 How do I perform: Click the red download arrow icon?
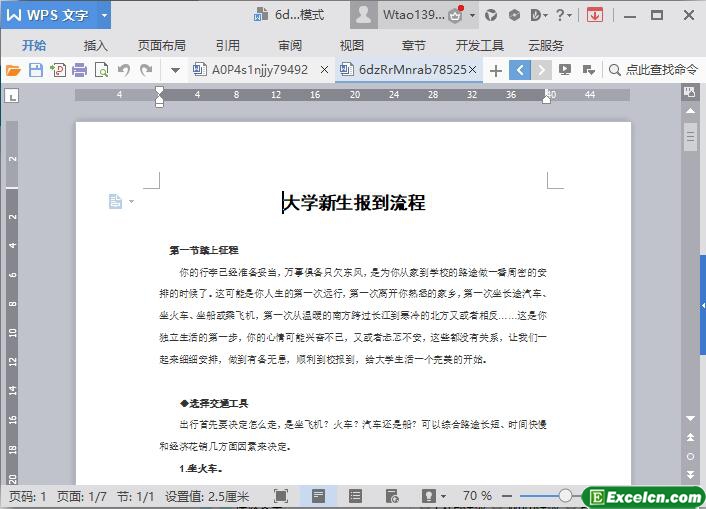pos(595,15)
